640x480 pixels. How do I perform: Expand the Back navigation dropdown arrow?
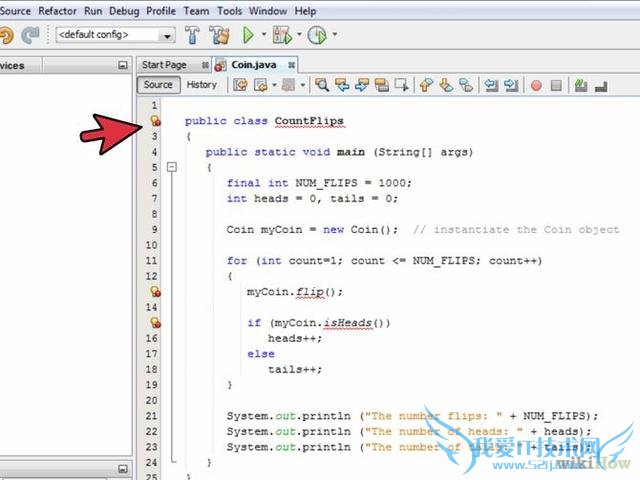[274, 85]
